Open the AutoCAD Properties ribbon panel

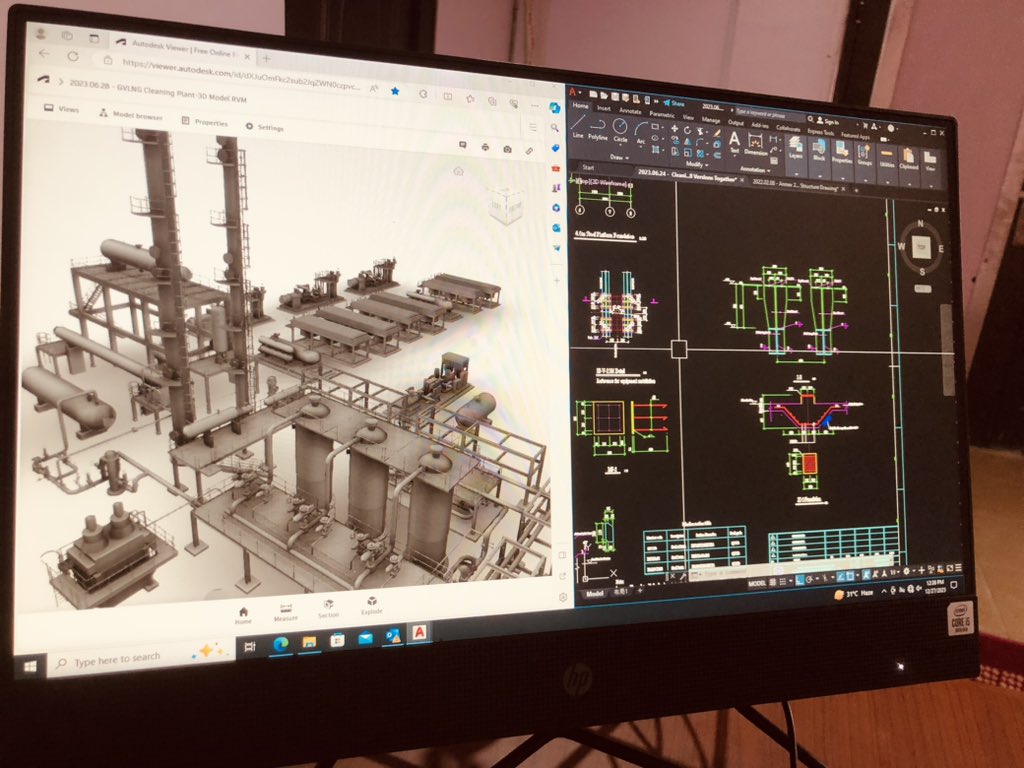click(842, 152)
